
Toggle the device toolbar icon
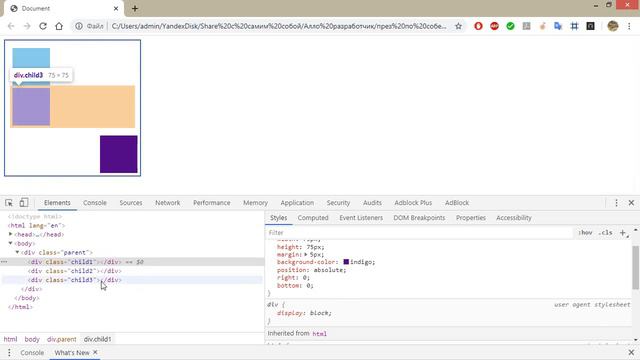click(24, 202)
